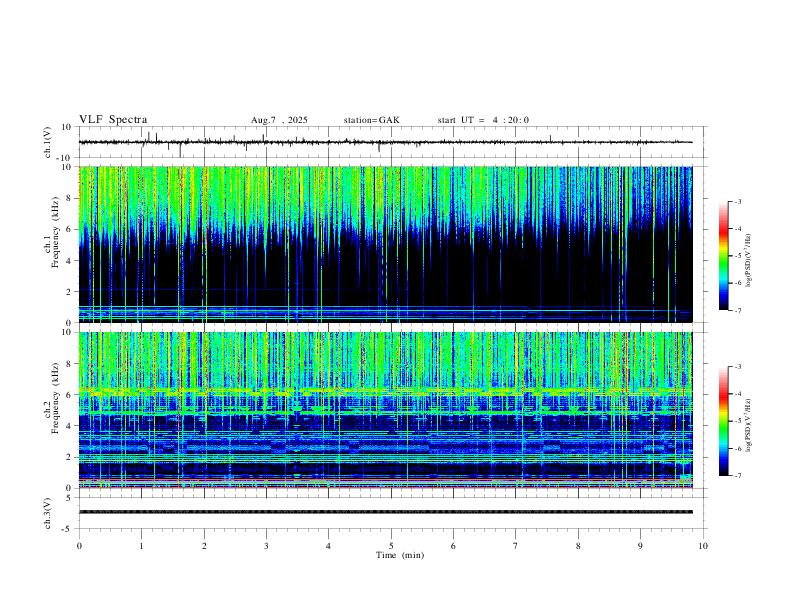Image resolution: width=792 pixels, height=612 pixels.
Task: Click the ch.1 'Frequency (kHz)' axis label
Action: pos(55,232)
